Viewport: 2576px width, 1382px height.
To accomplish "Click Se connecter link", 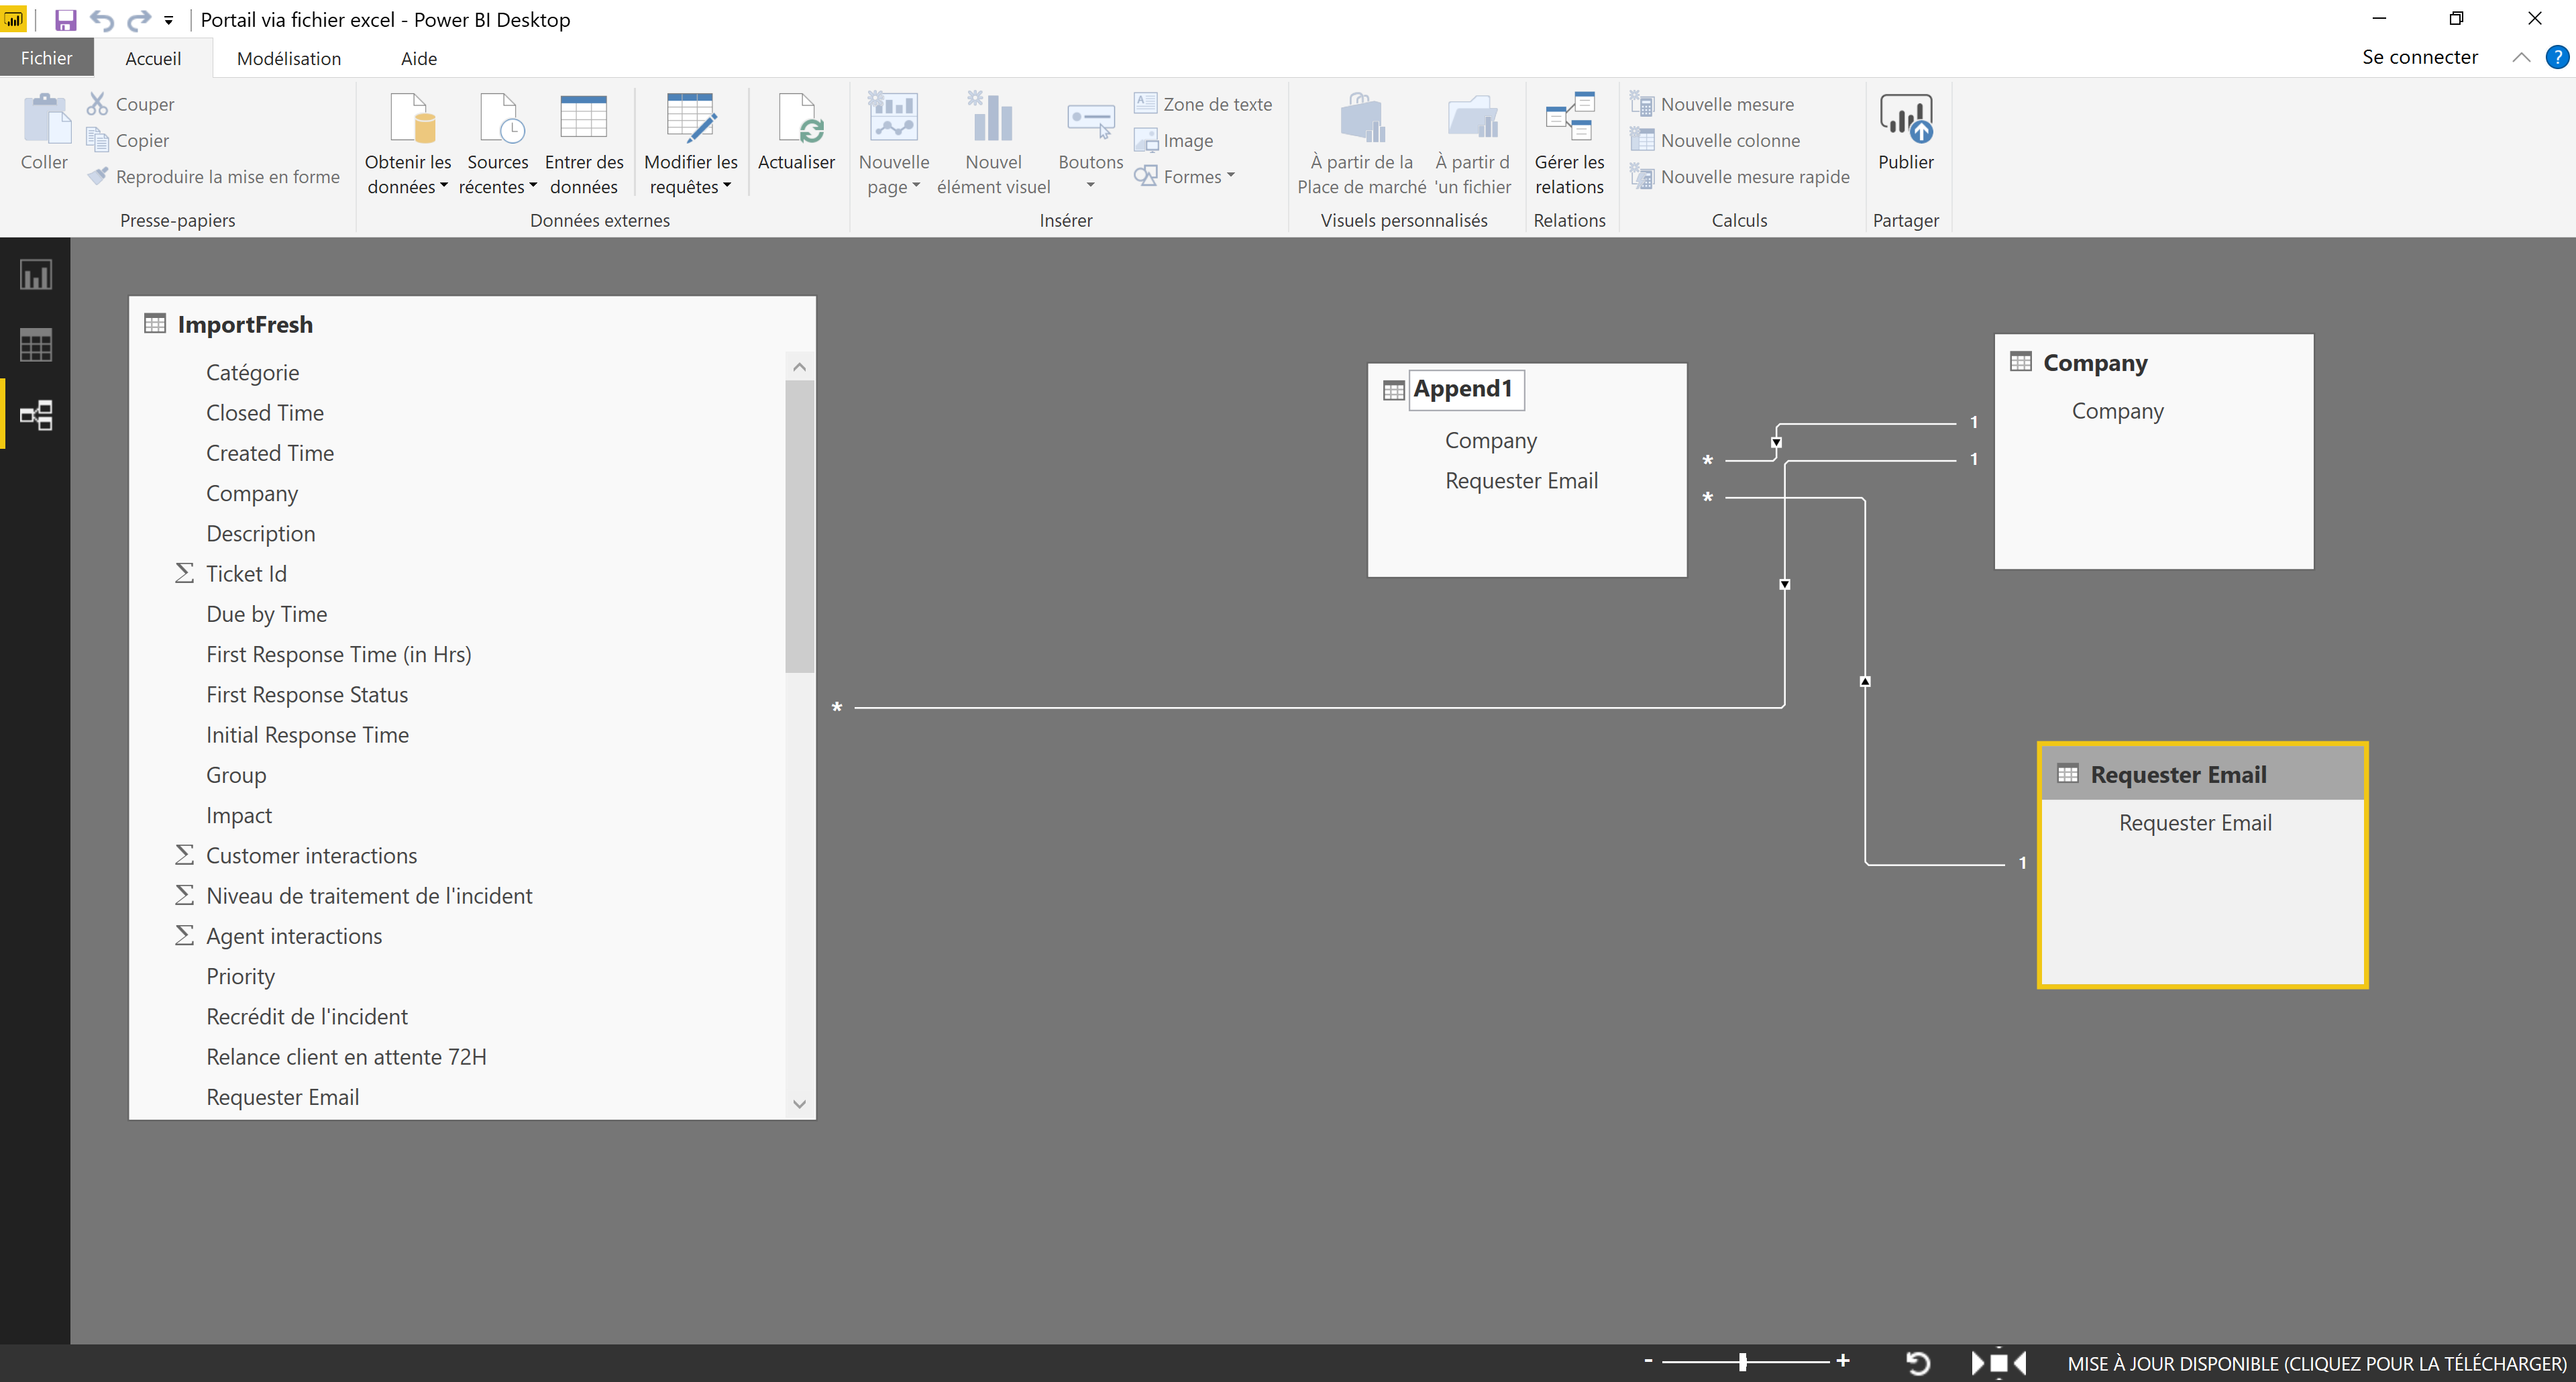I will click(2420, 57).
